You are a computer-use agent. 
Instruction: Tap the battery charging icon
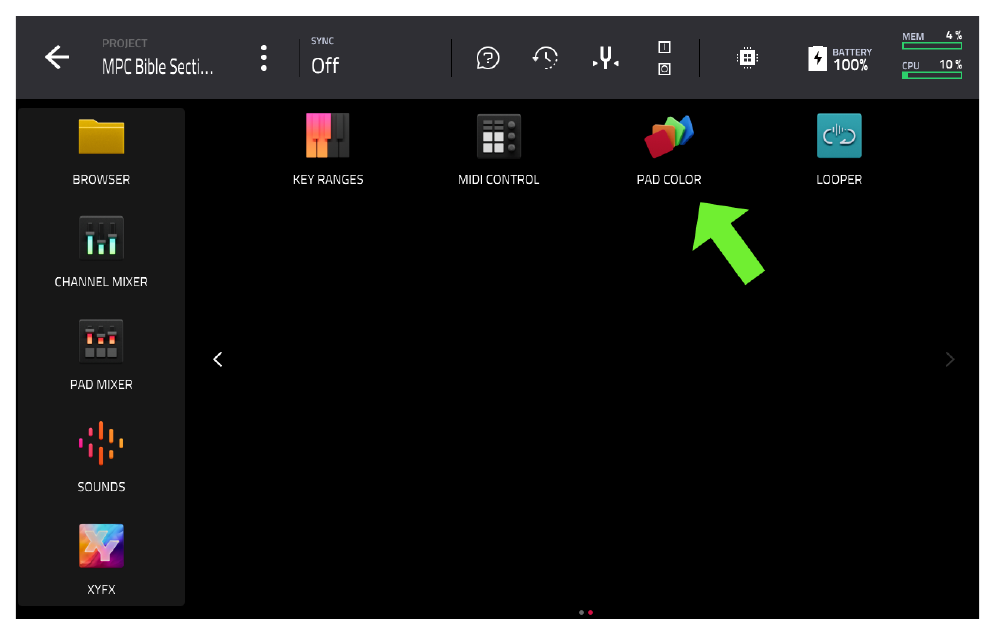pos(818,58)
